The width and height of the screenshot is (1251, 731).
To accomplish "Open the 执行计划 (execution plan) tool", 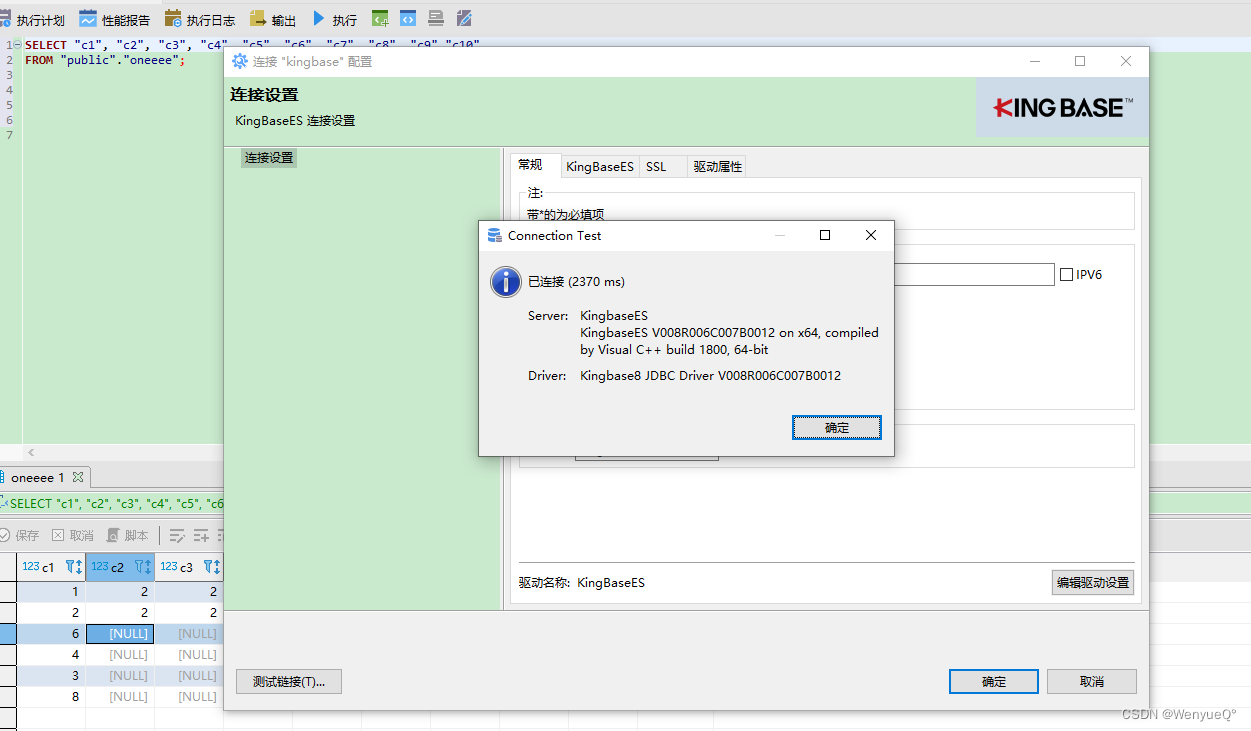I will 30,17.
